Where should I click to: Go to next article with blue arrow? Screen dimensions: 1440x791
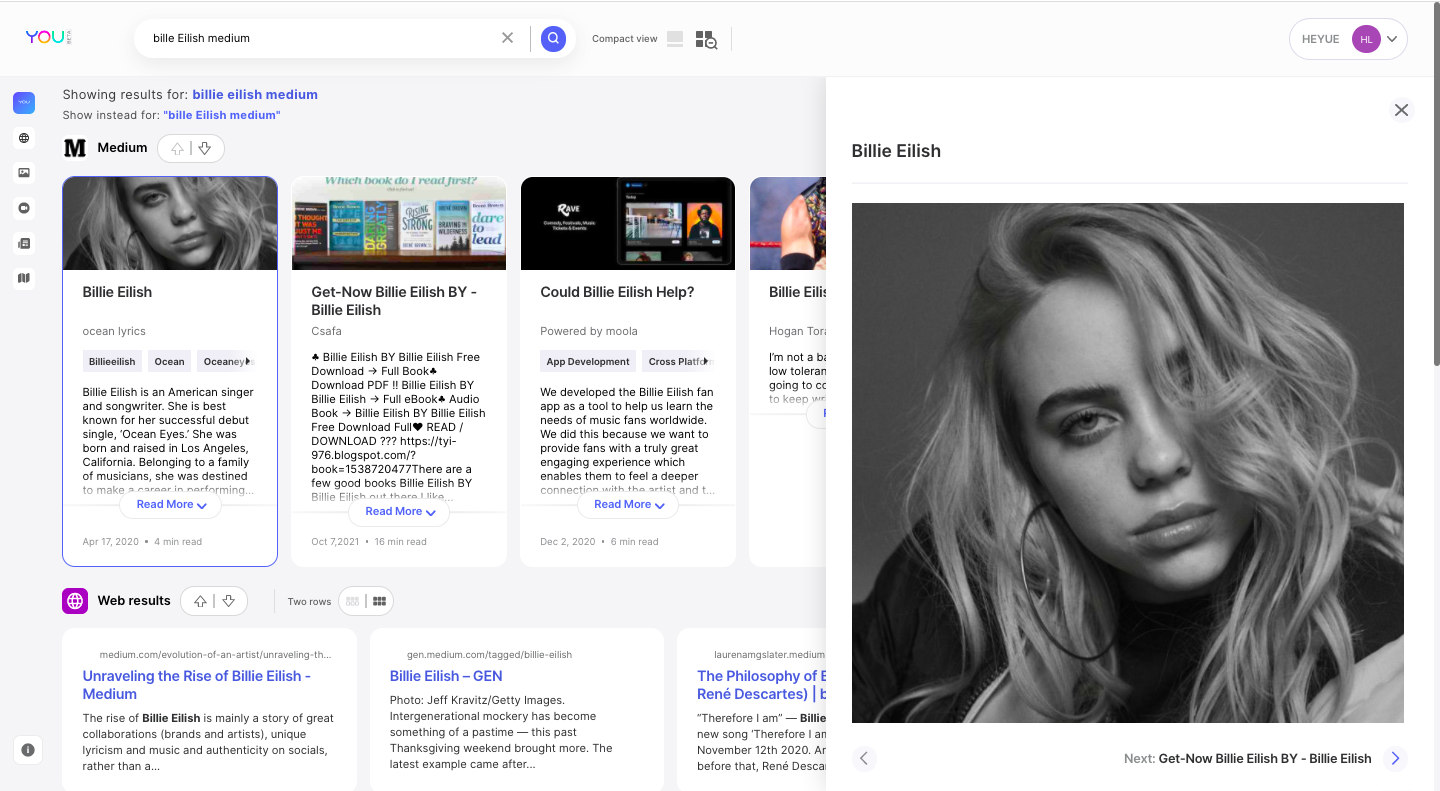(x=1395, y=758)
